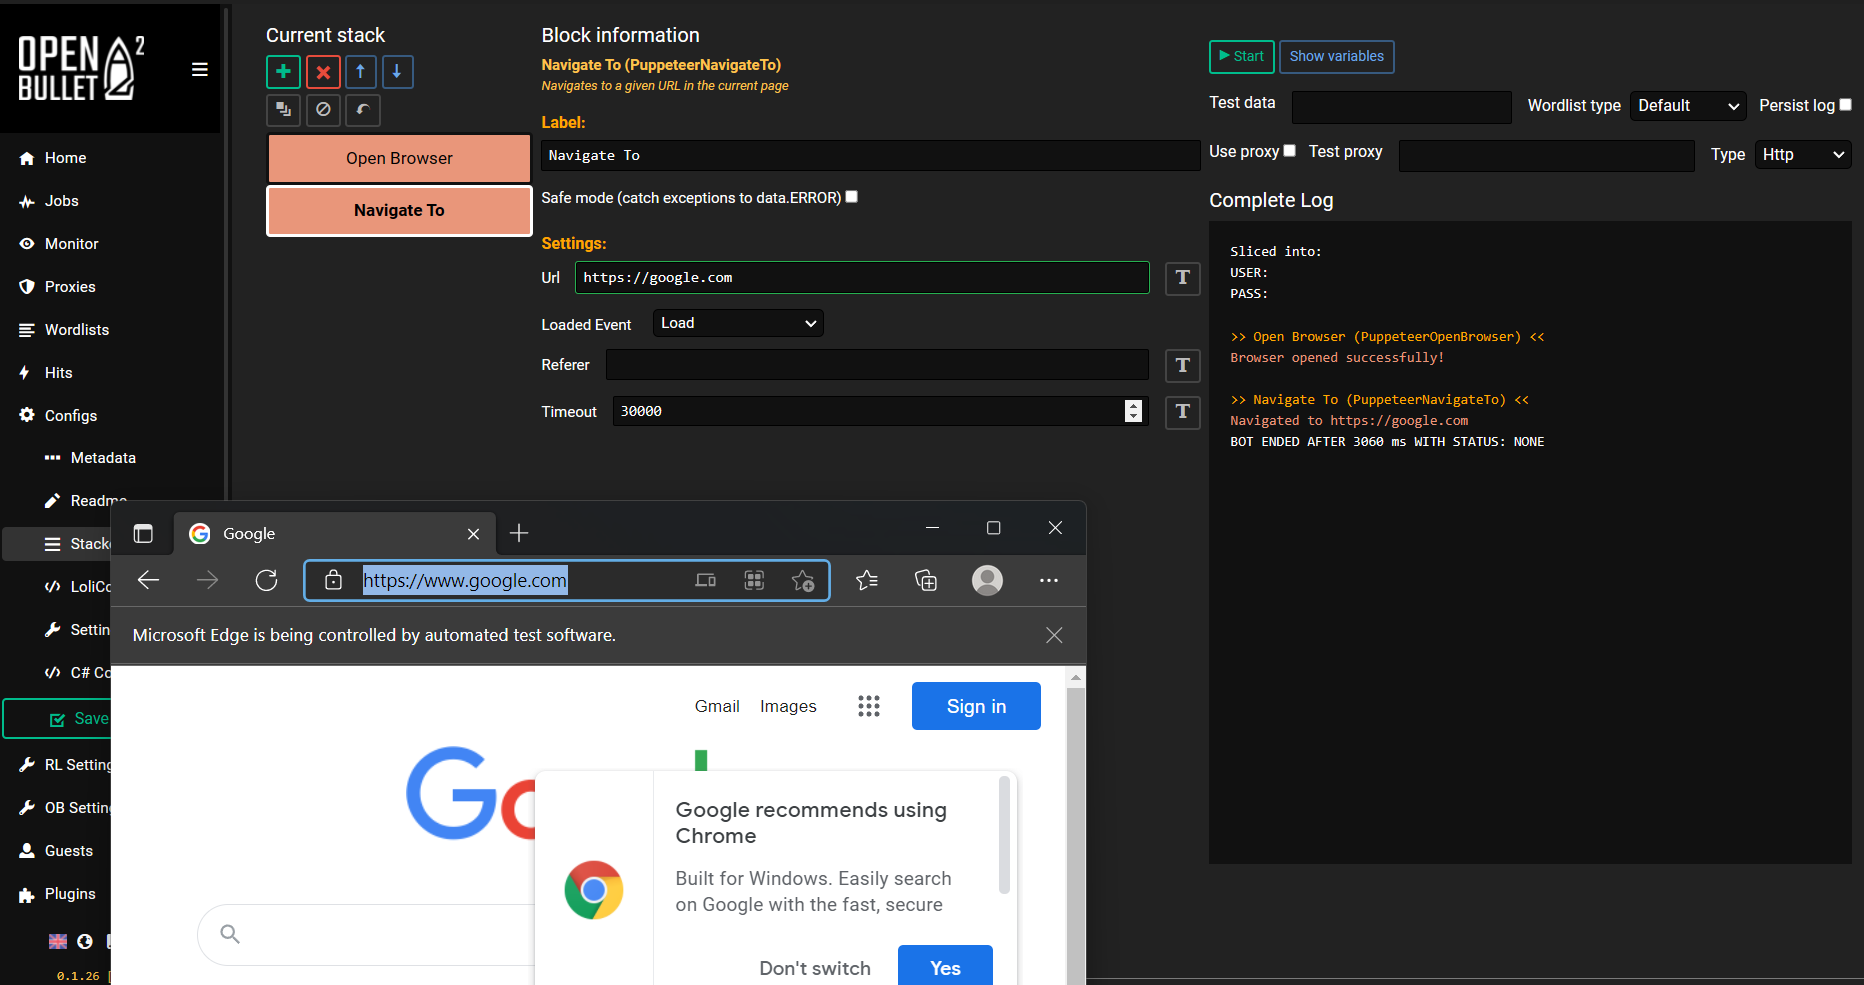Image resolution: width=1864 pixels, height=985 pixels.
Task: Open a new tab in Edge
Action: tap(519, 533)
